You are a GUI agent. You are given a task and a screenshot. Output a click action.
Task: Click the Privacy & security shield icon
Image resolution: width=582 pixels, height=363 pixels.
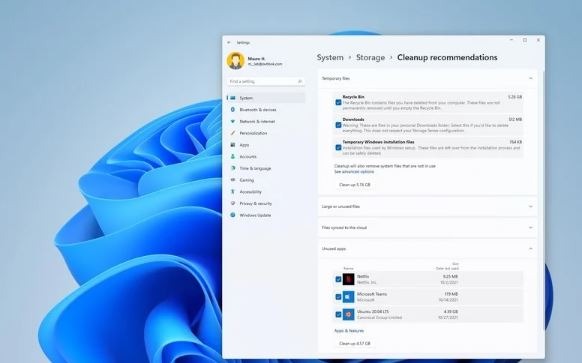pos(233,203)
